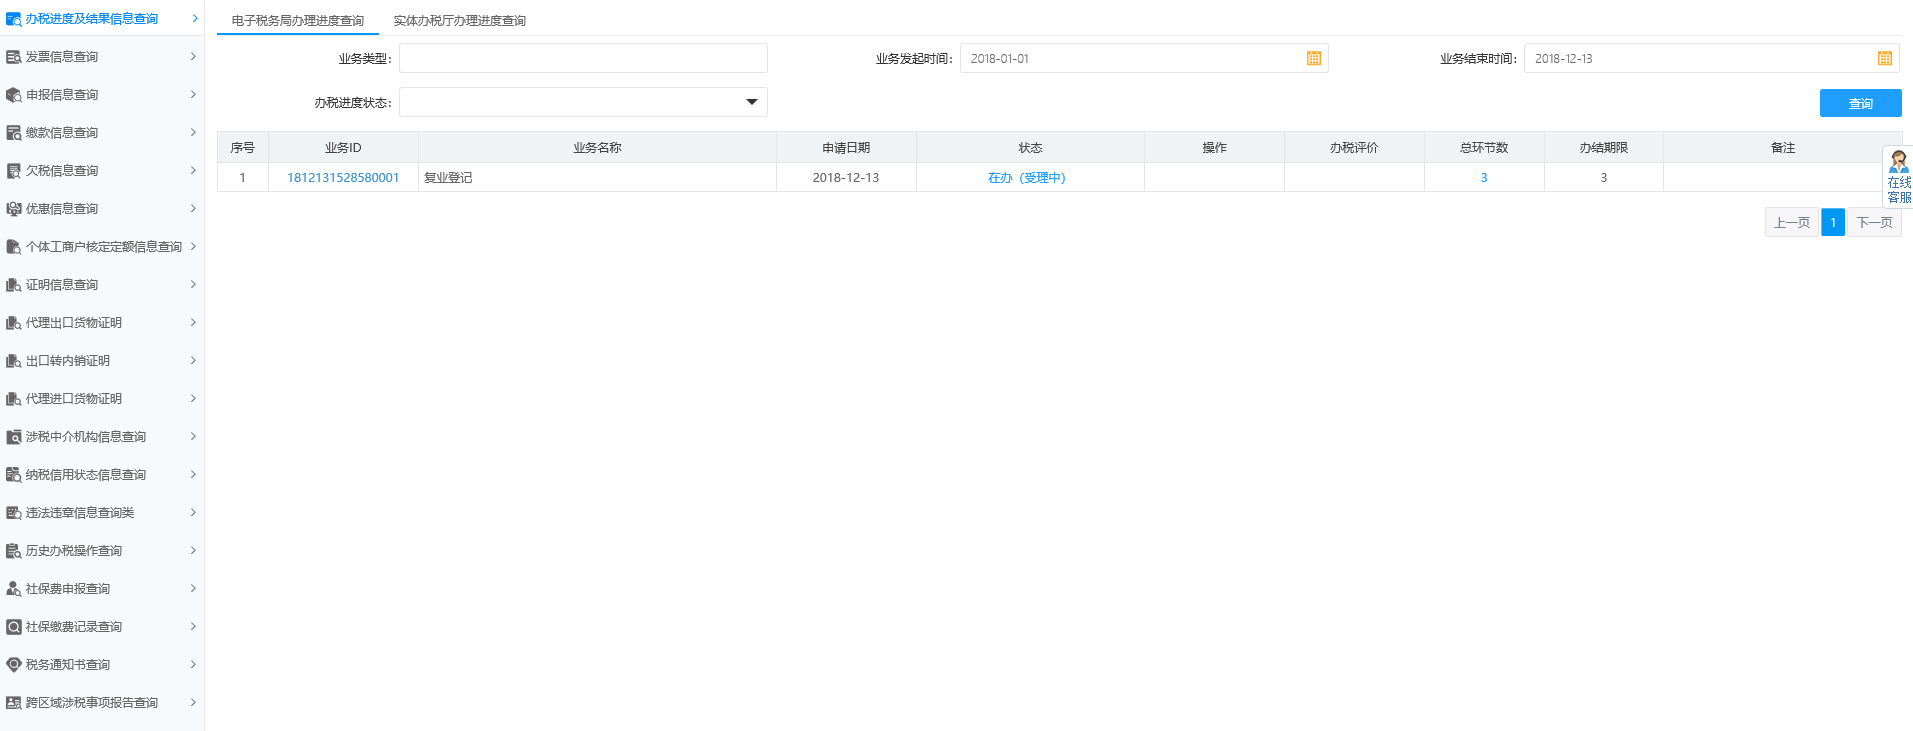Click the 跨区域涉税事项报告查询 icon
The height and width of the screenshot is (731, 1913).
point(13,703)
